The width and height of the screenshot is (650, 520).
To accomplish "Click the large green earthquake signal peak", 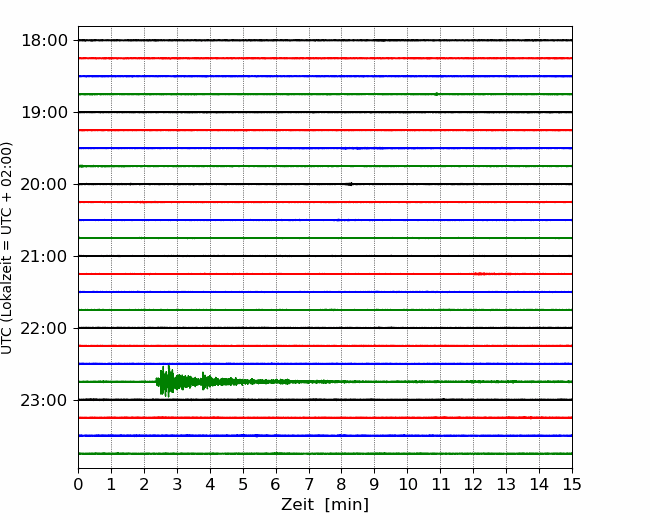I will 167,381.
